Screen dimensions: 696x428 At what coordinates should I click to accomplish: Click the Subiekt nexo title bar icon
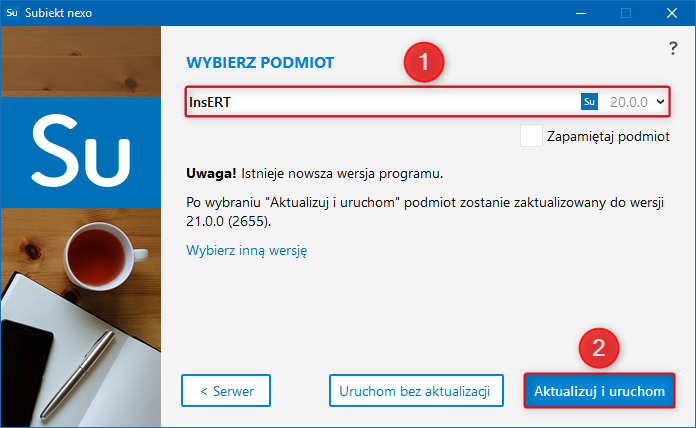pyautogui.click(x=12, y=13)
